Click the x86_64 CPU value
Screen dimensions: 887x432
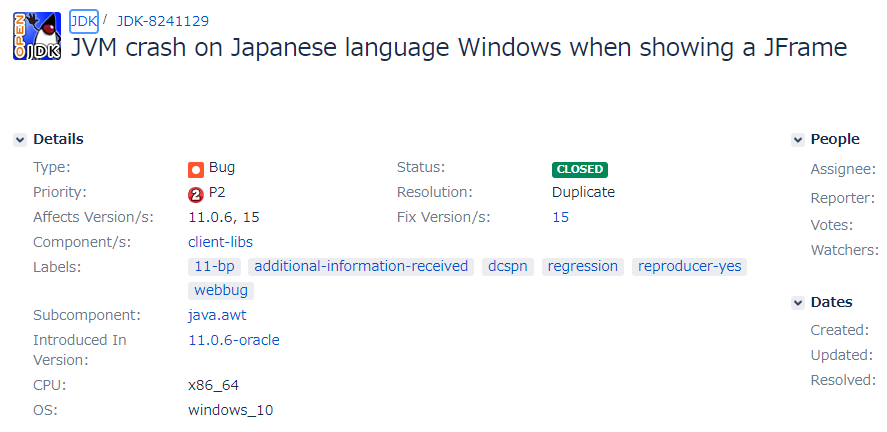(x=213, y=386)
